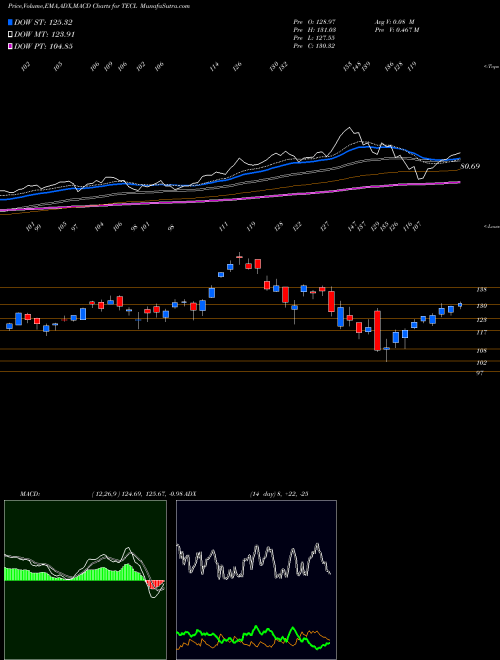
Task: Click the 108 price level label
Action: click(481, 351)
